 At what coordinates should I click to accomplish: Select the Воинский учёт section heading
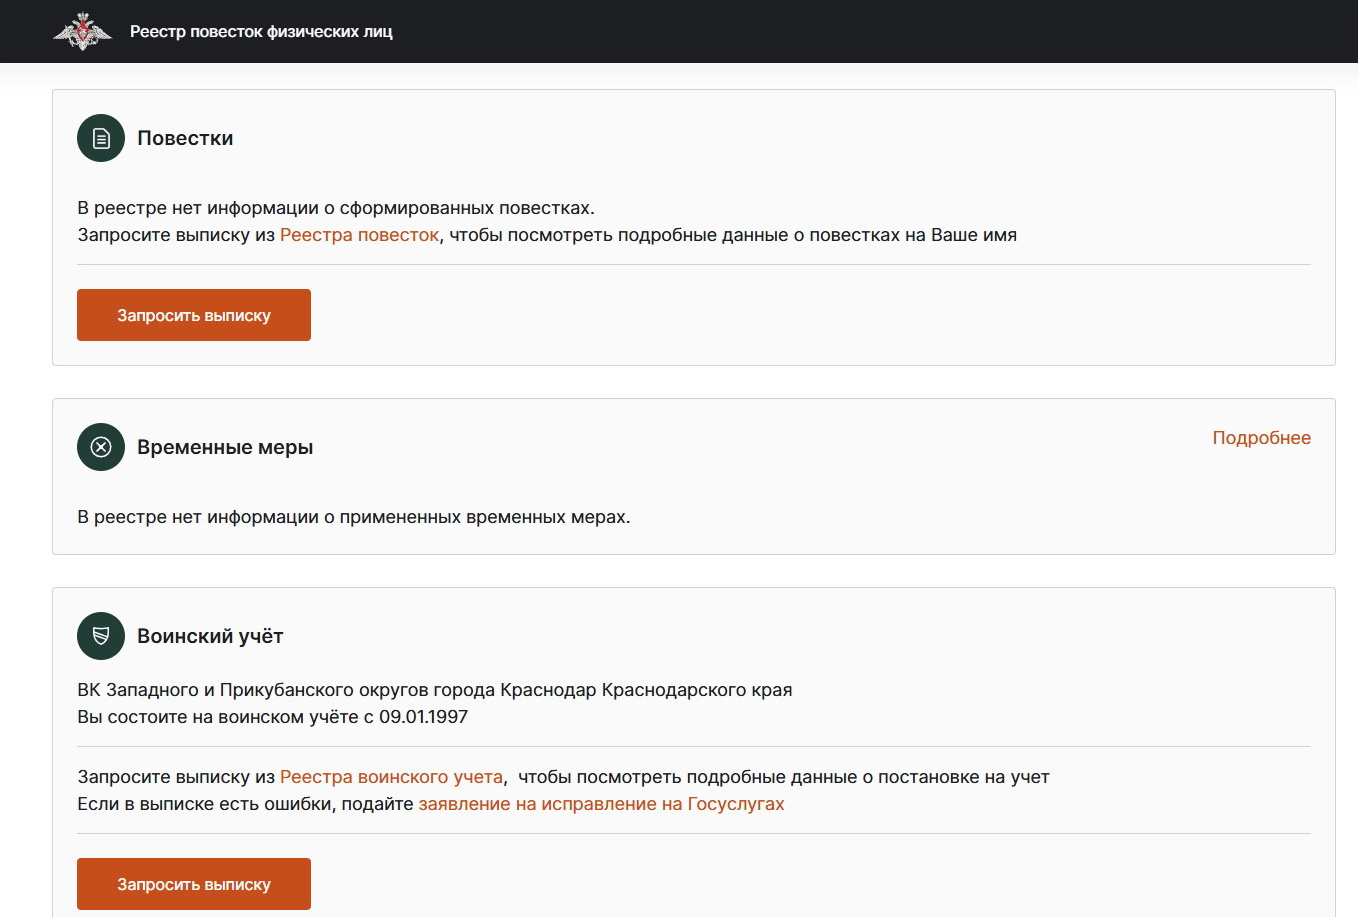(210, 636)
